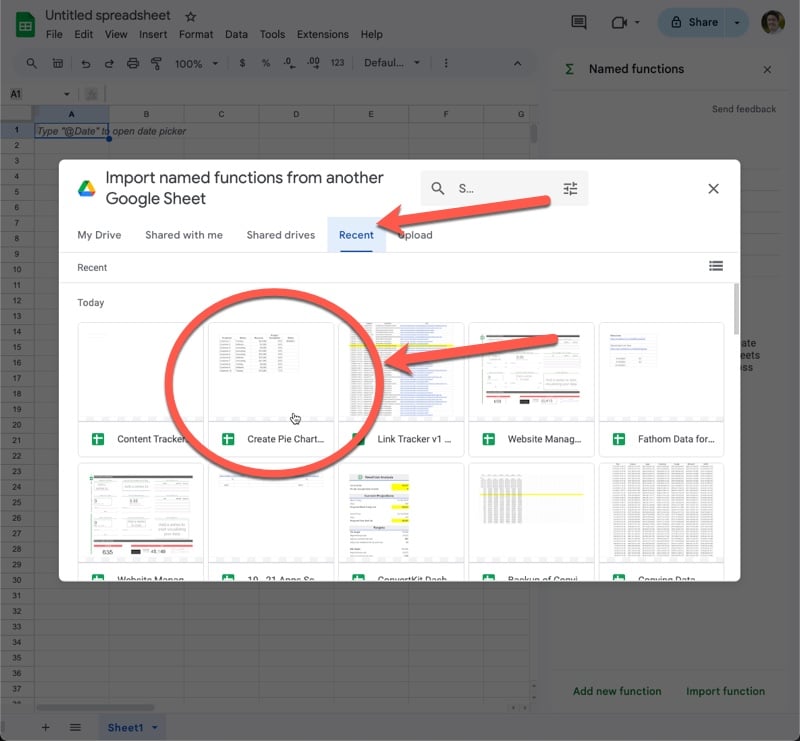Select the Content Tracker file thumbnail
Screen dimensions: 800x741
(x=140, y=389)
